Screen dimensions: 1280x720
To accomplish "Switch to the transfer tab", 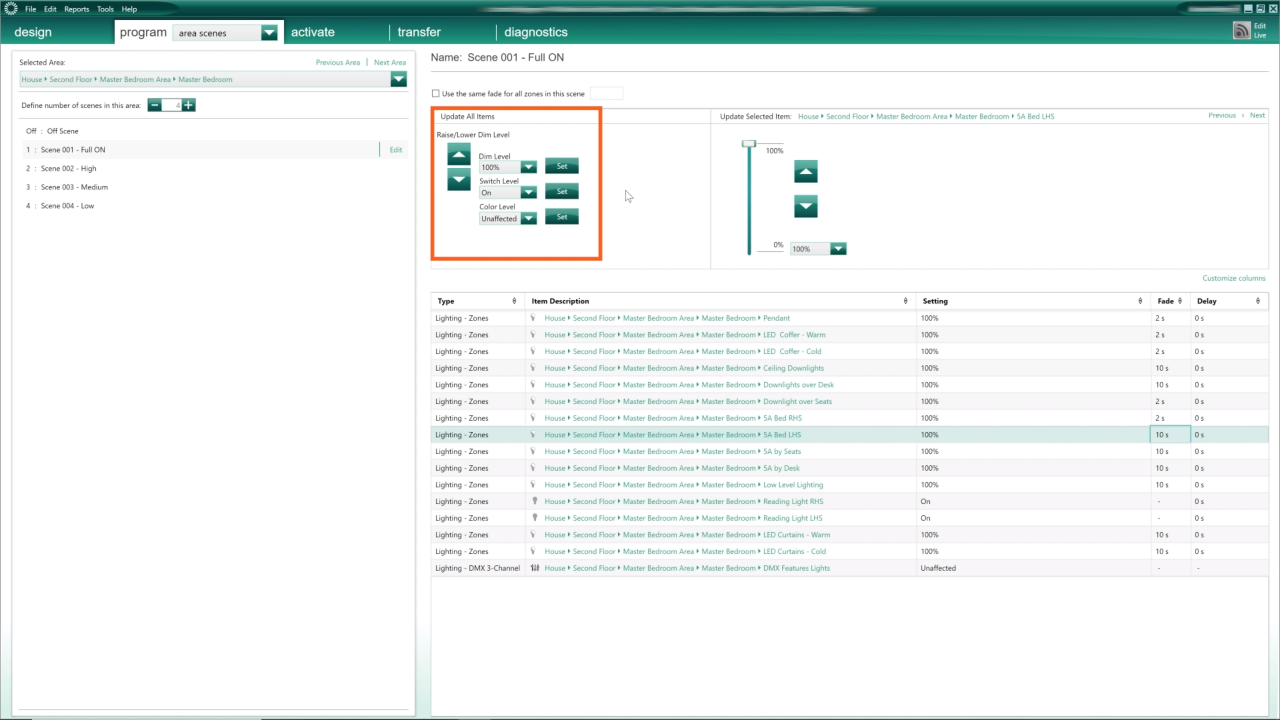I will 419,32.
